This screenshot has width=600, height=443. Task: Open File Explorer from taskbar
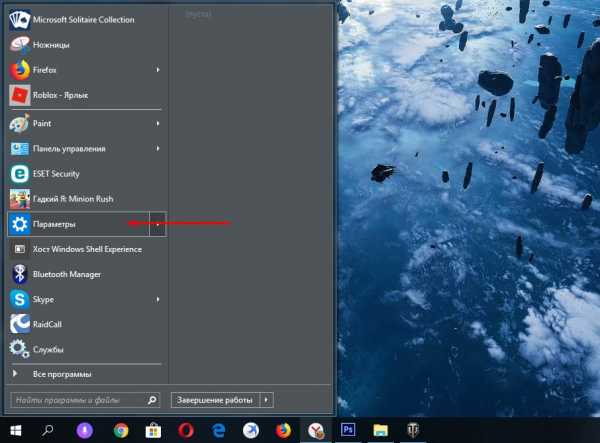pyautogui.click(x=380, y=431)
